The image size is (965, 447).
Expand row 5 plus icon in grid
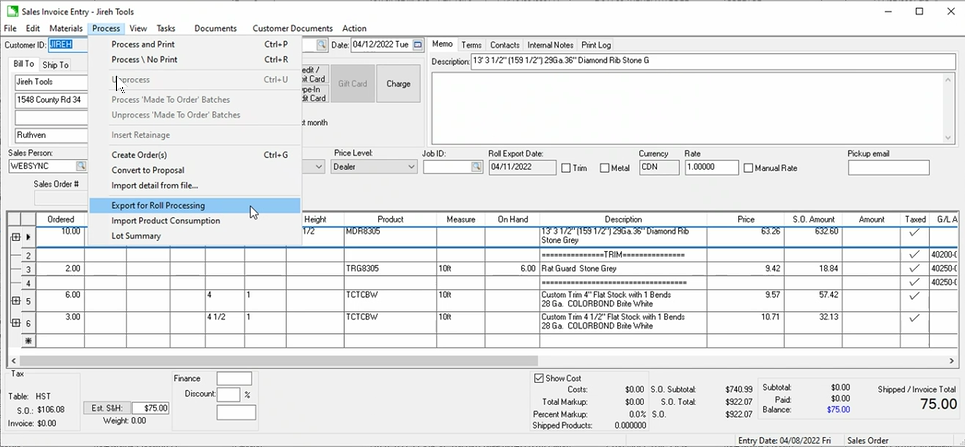pos(15,301)
